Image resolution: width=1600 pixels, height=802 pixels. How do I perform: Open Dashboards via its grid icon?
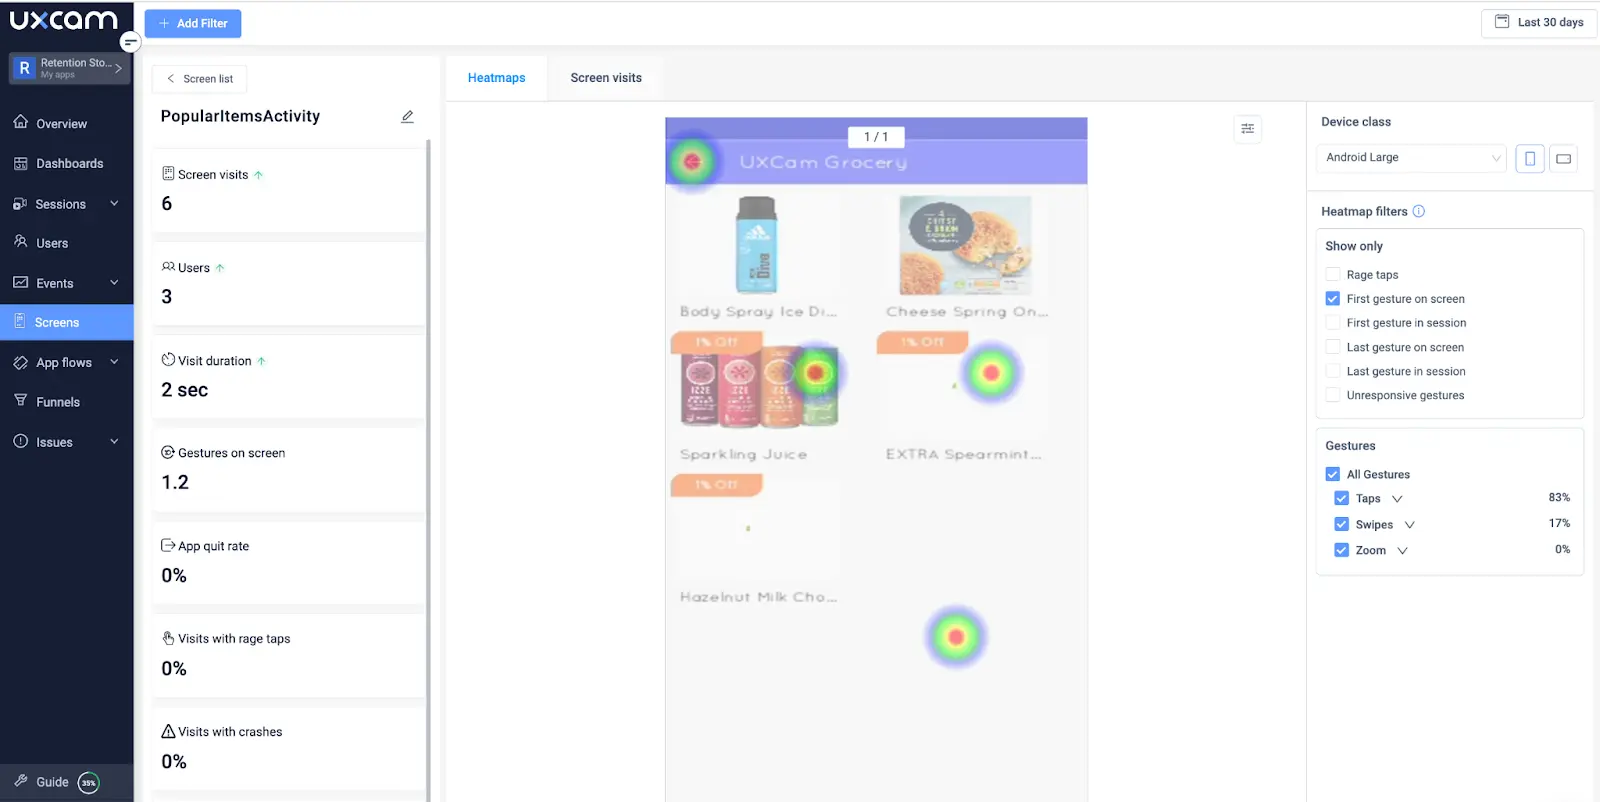pyautogui.click(x=21, y=163)
